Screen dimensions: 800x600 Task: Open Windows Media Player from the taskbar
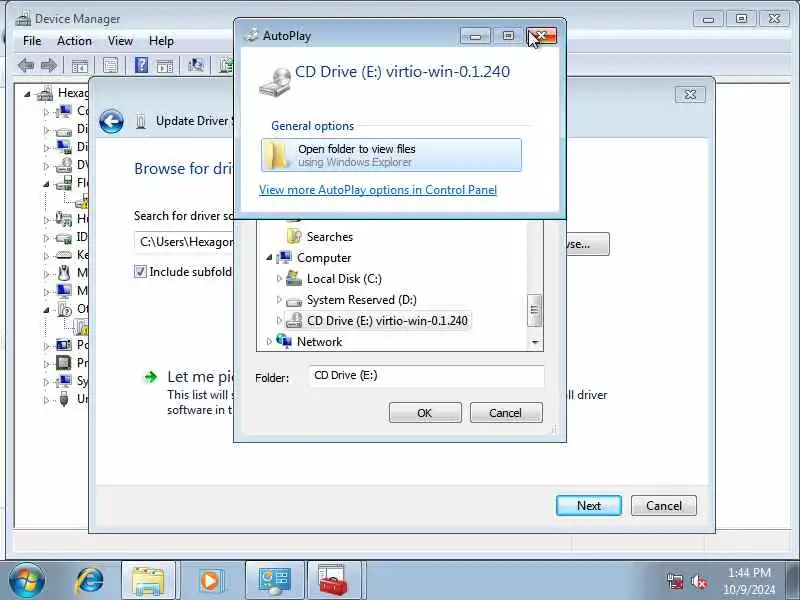point(210,581)
